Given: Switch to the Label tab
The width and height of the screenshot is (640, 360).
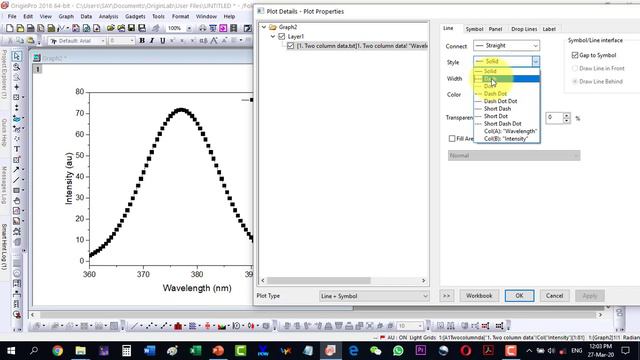Looking at the screenshot, I should point(549,29).
